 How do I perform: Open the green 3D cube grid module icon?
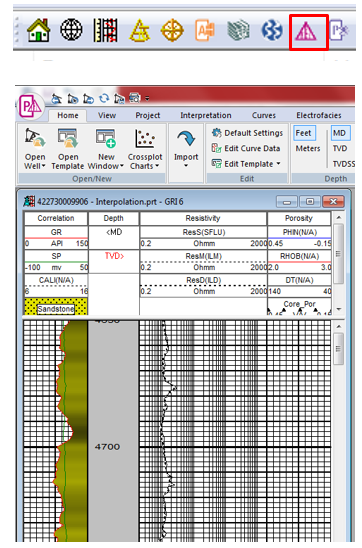(x=239, y=30)
